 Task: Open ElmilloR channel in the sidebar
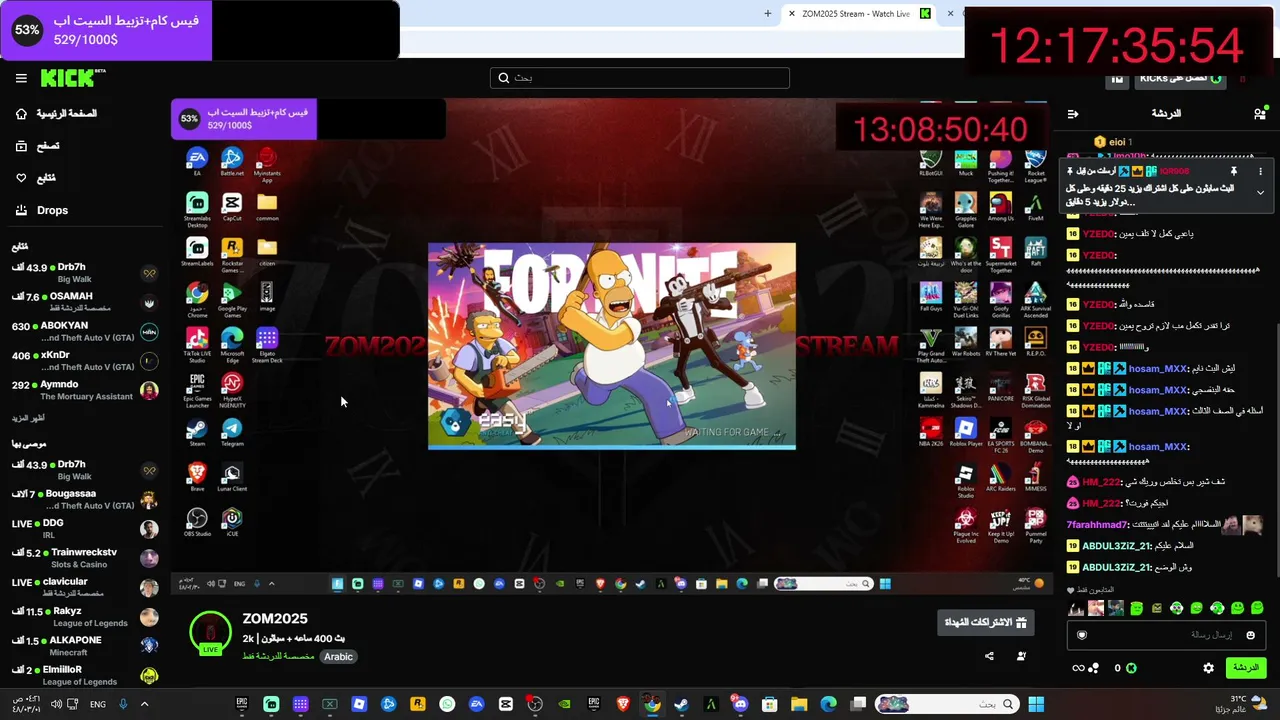85,675
